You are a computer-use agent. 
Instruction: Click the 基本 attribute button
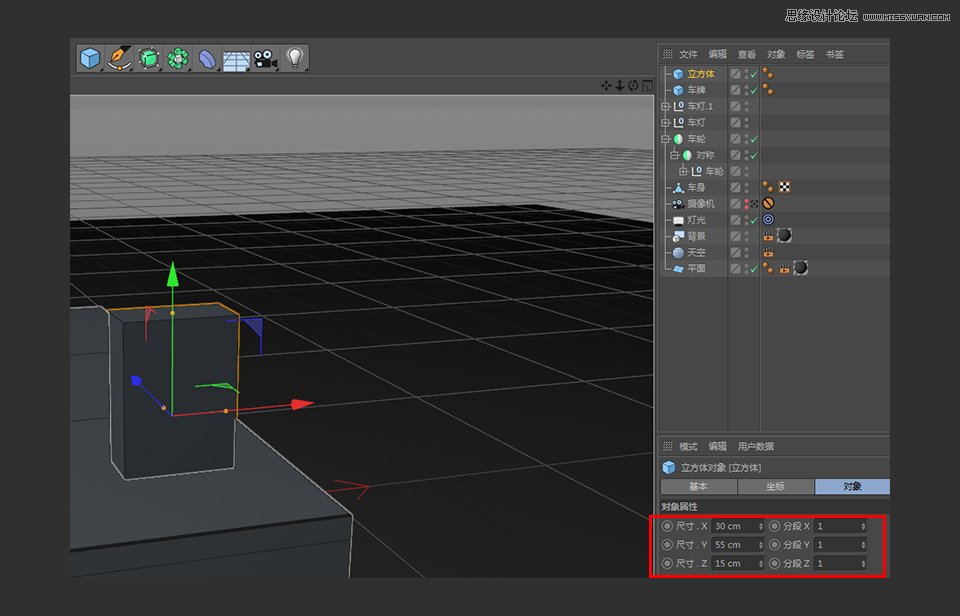pos(698,487)
